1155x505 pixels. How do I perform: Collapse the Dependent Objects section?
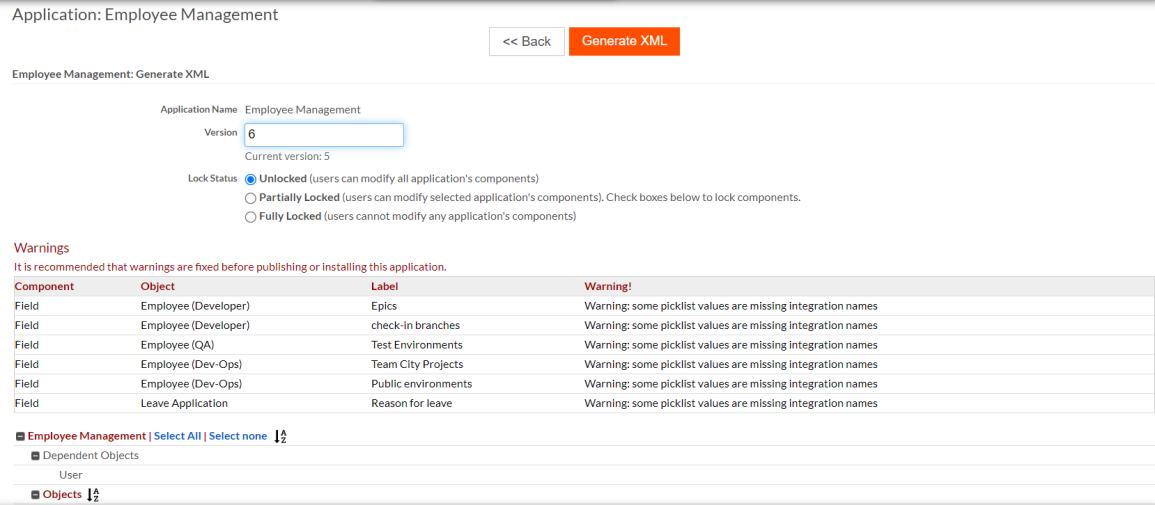point(36,456)
